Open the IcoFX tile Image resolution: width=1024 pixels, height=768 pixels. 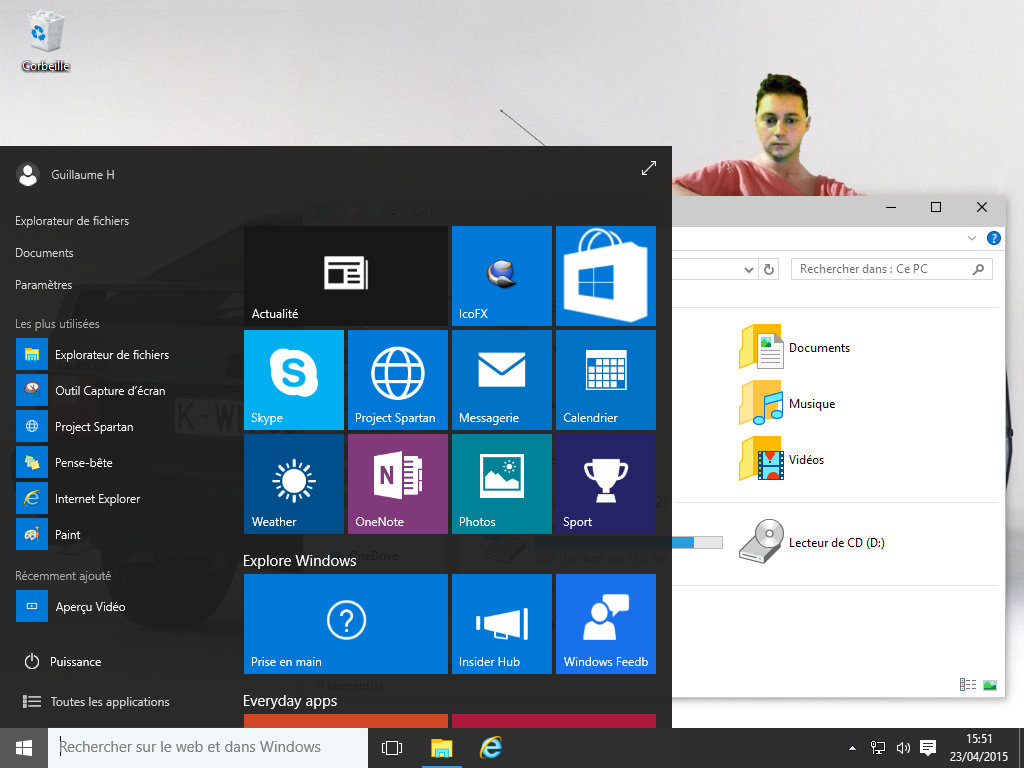click(501, 275)
